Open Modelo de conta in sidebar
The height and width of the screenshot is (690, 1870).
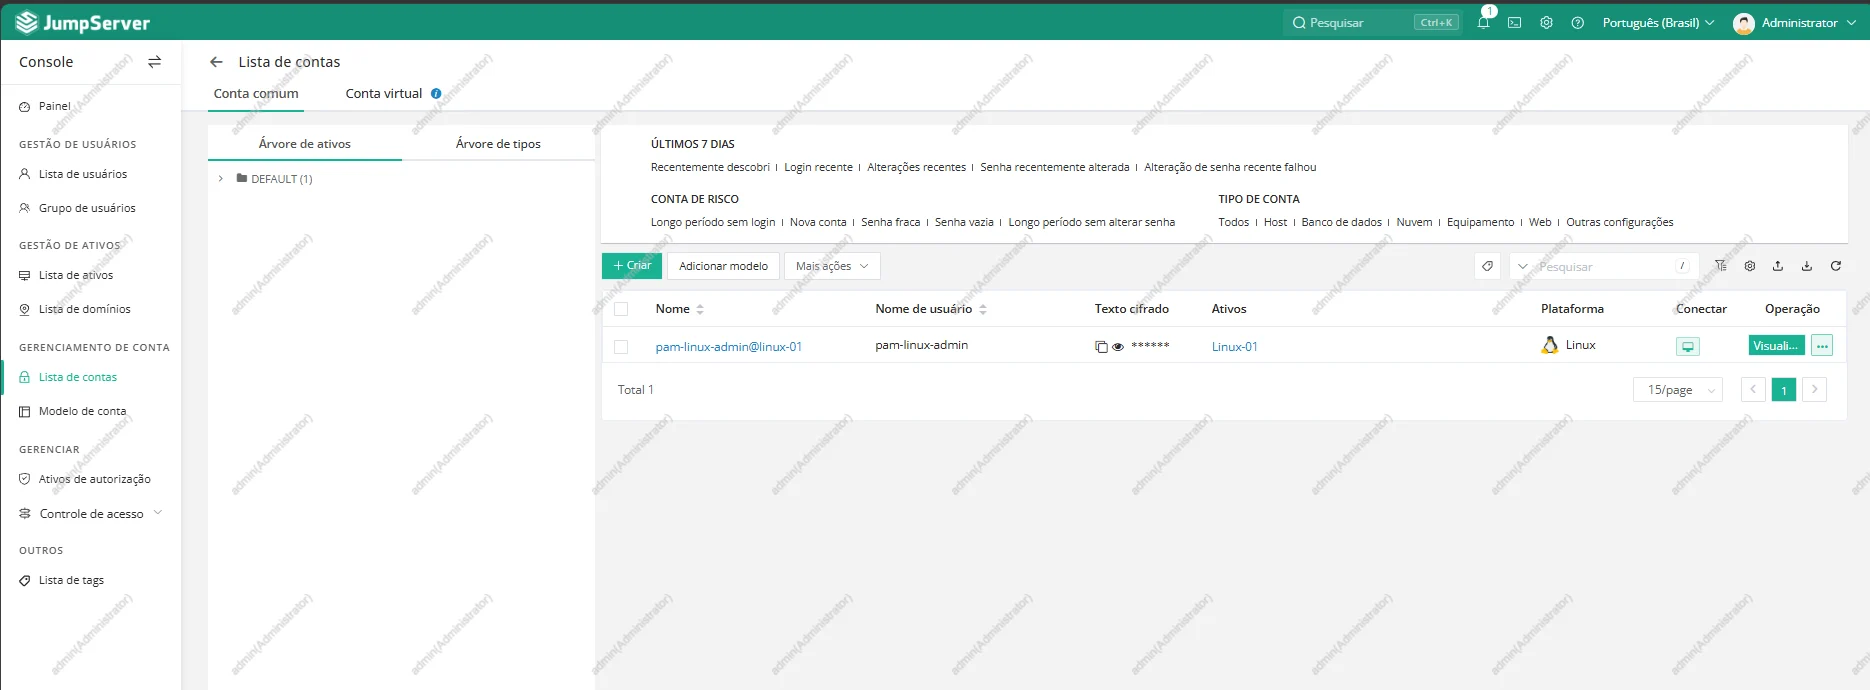point(82,411)
